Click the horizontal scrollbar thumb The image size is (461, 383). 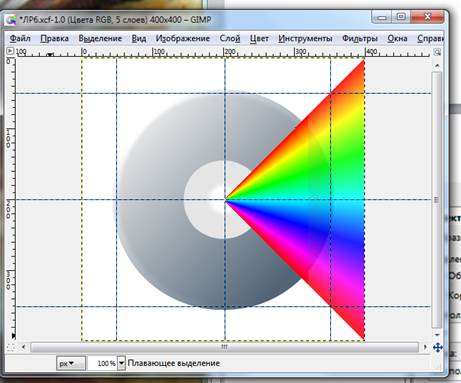point(224,347)
